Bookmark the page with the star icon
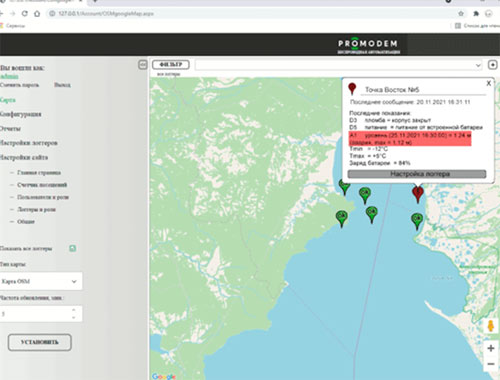 click(461, 14)
